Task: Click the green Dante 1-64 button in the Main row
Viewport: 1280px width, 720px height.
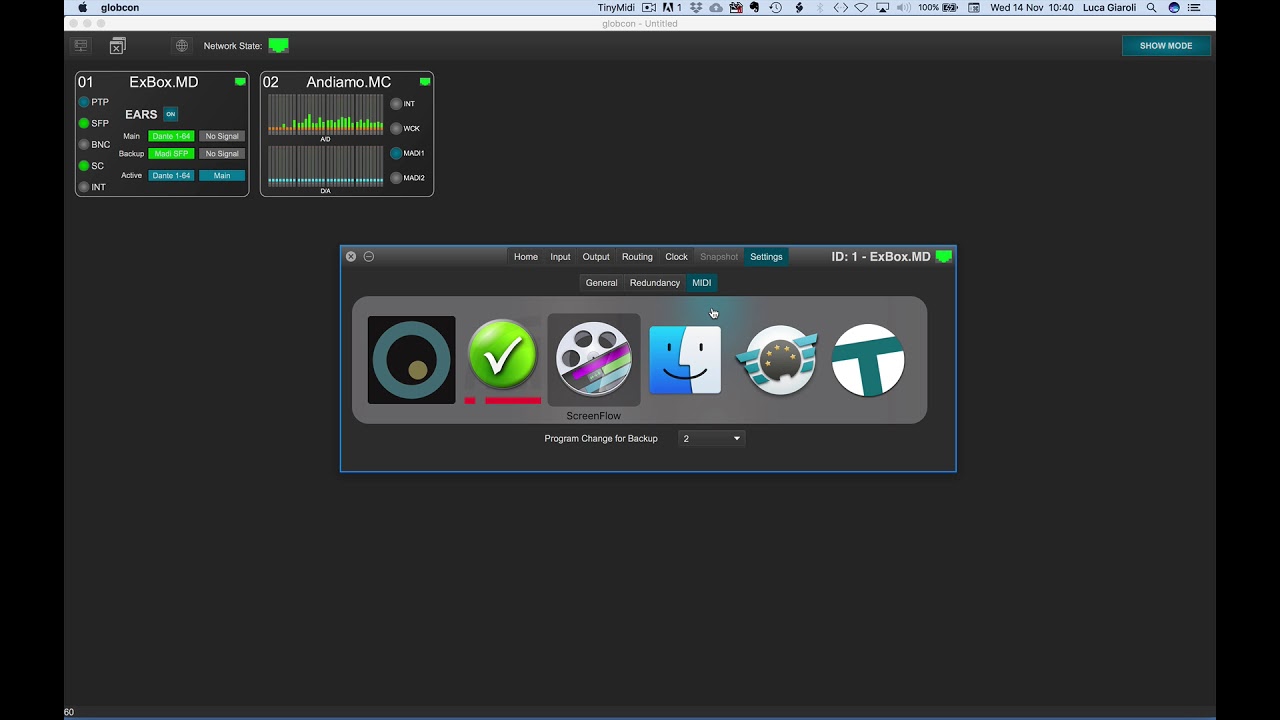Action: (171, 136)
